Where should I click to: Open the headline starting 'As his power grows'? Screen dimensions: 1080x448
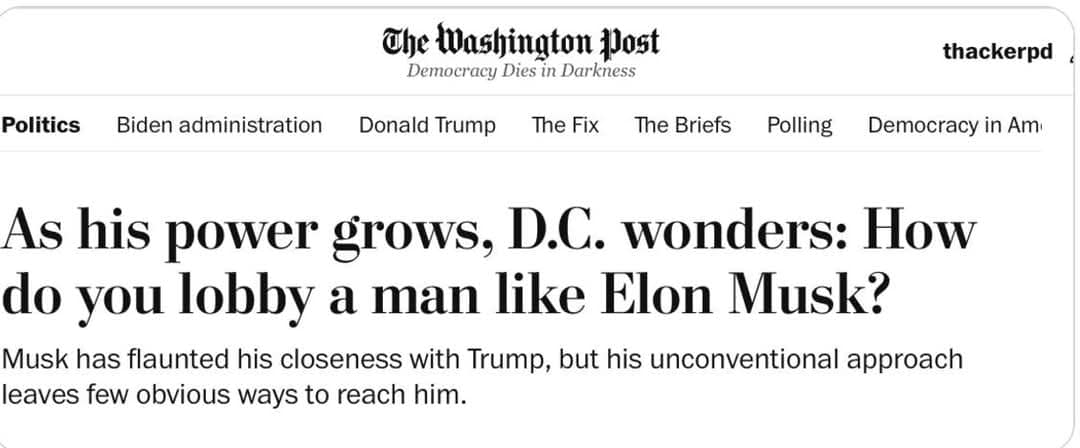click(x=488, y=231)
